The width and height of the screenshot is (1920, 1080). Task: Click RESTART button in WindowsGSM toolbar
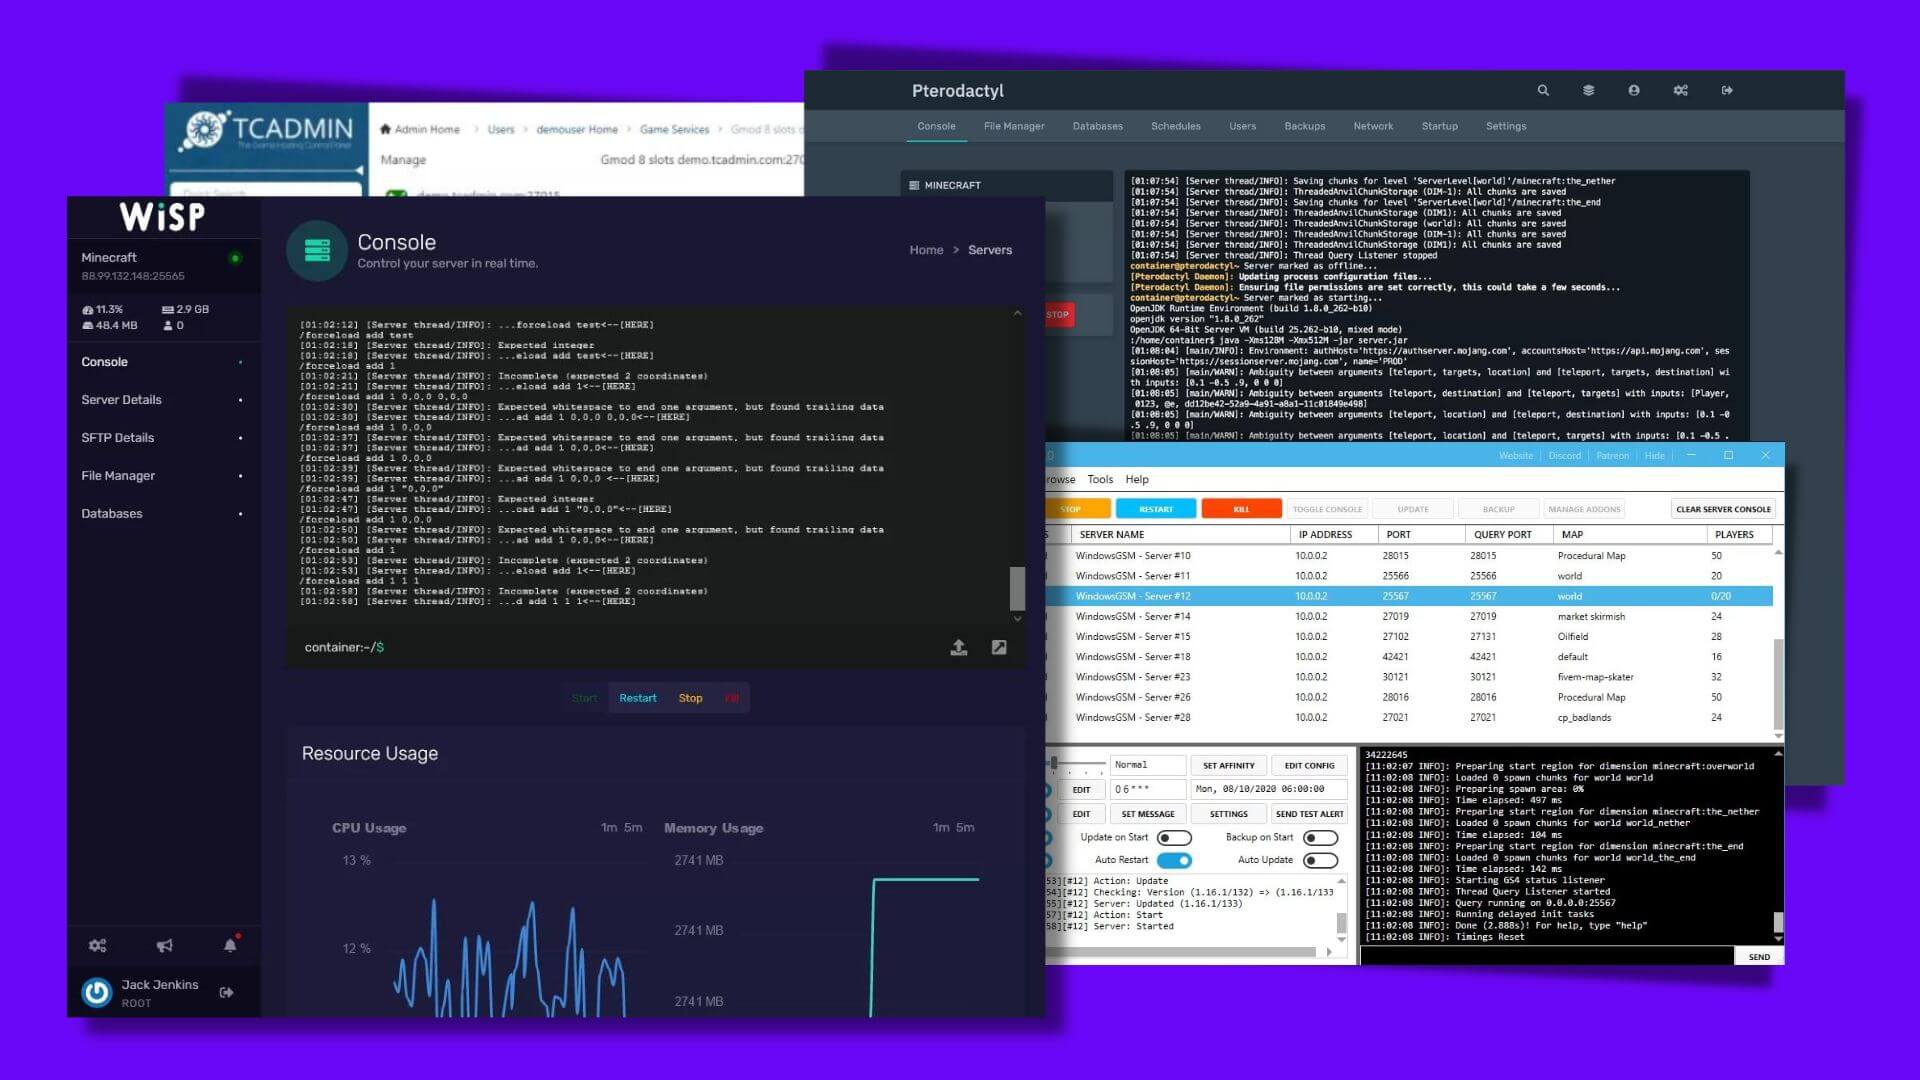tap(1154, 508)
